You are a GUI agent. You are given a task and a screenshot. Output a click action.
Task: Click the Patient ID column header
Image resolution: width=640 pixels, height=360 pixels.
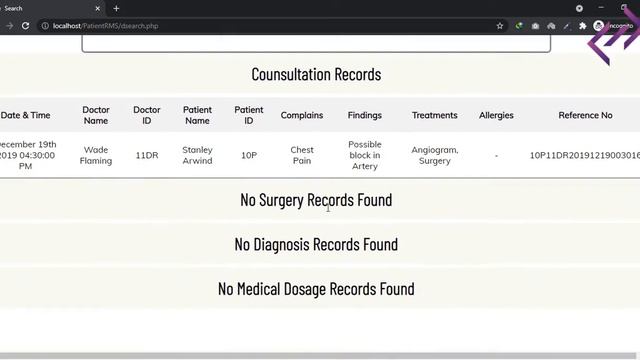pos(249,115)
